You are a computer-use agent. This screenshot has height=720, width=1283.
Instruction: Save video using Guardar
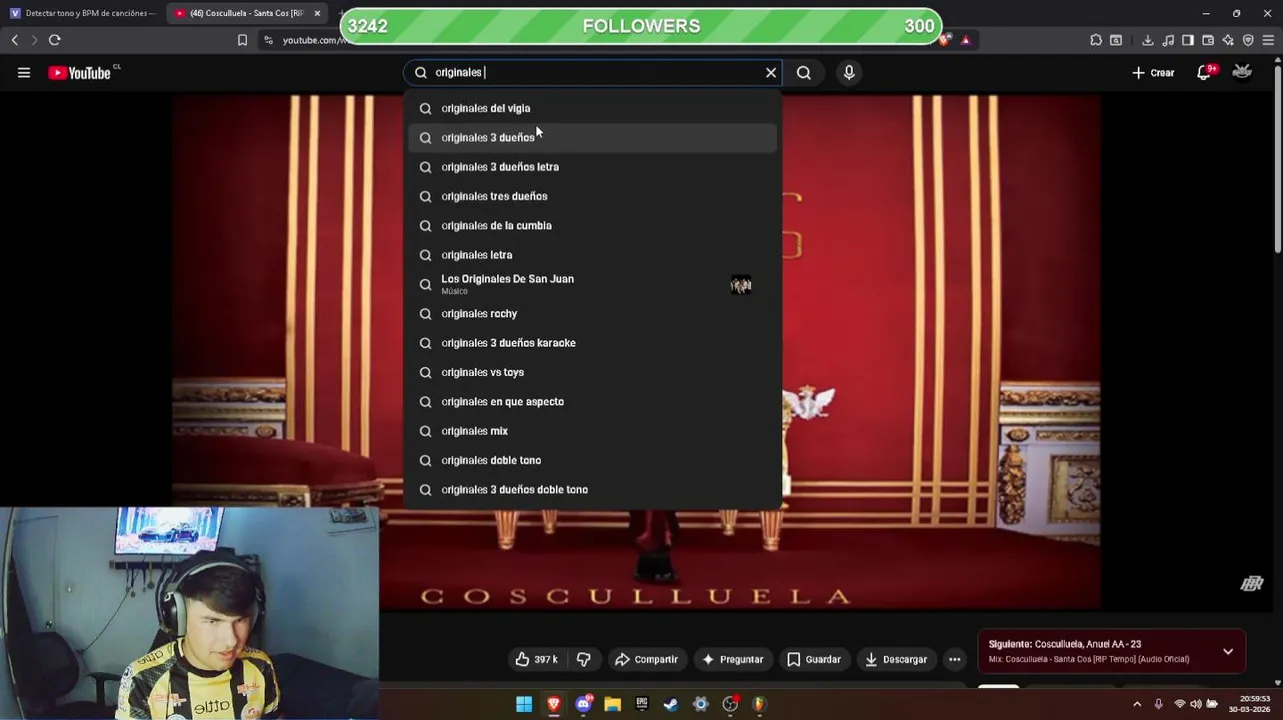(813, 659)
